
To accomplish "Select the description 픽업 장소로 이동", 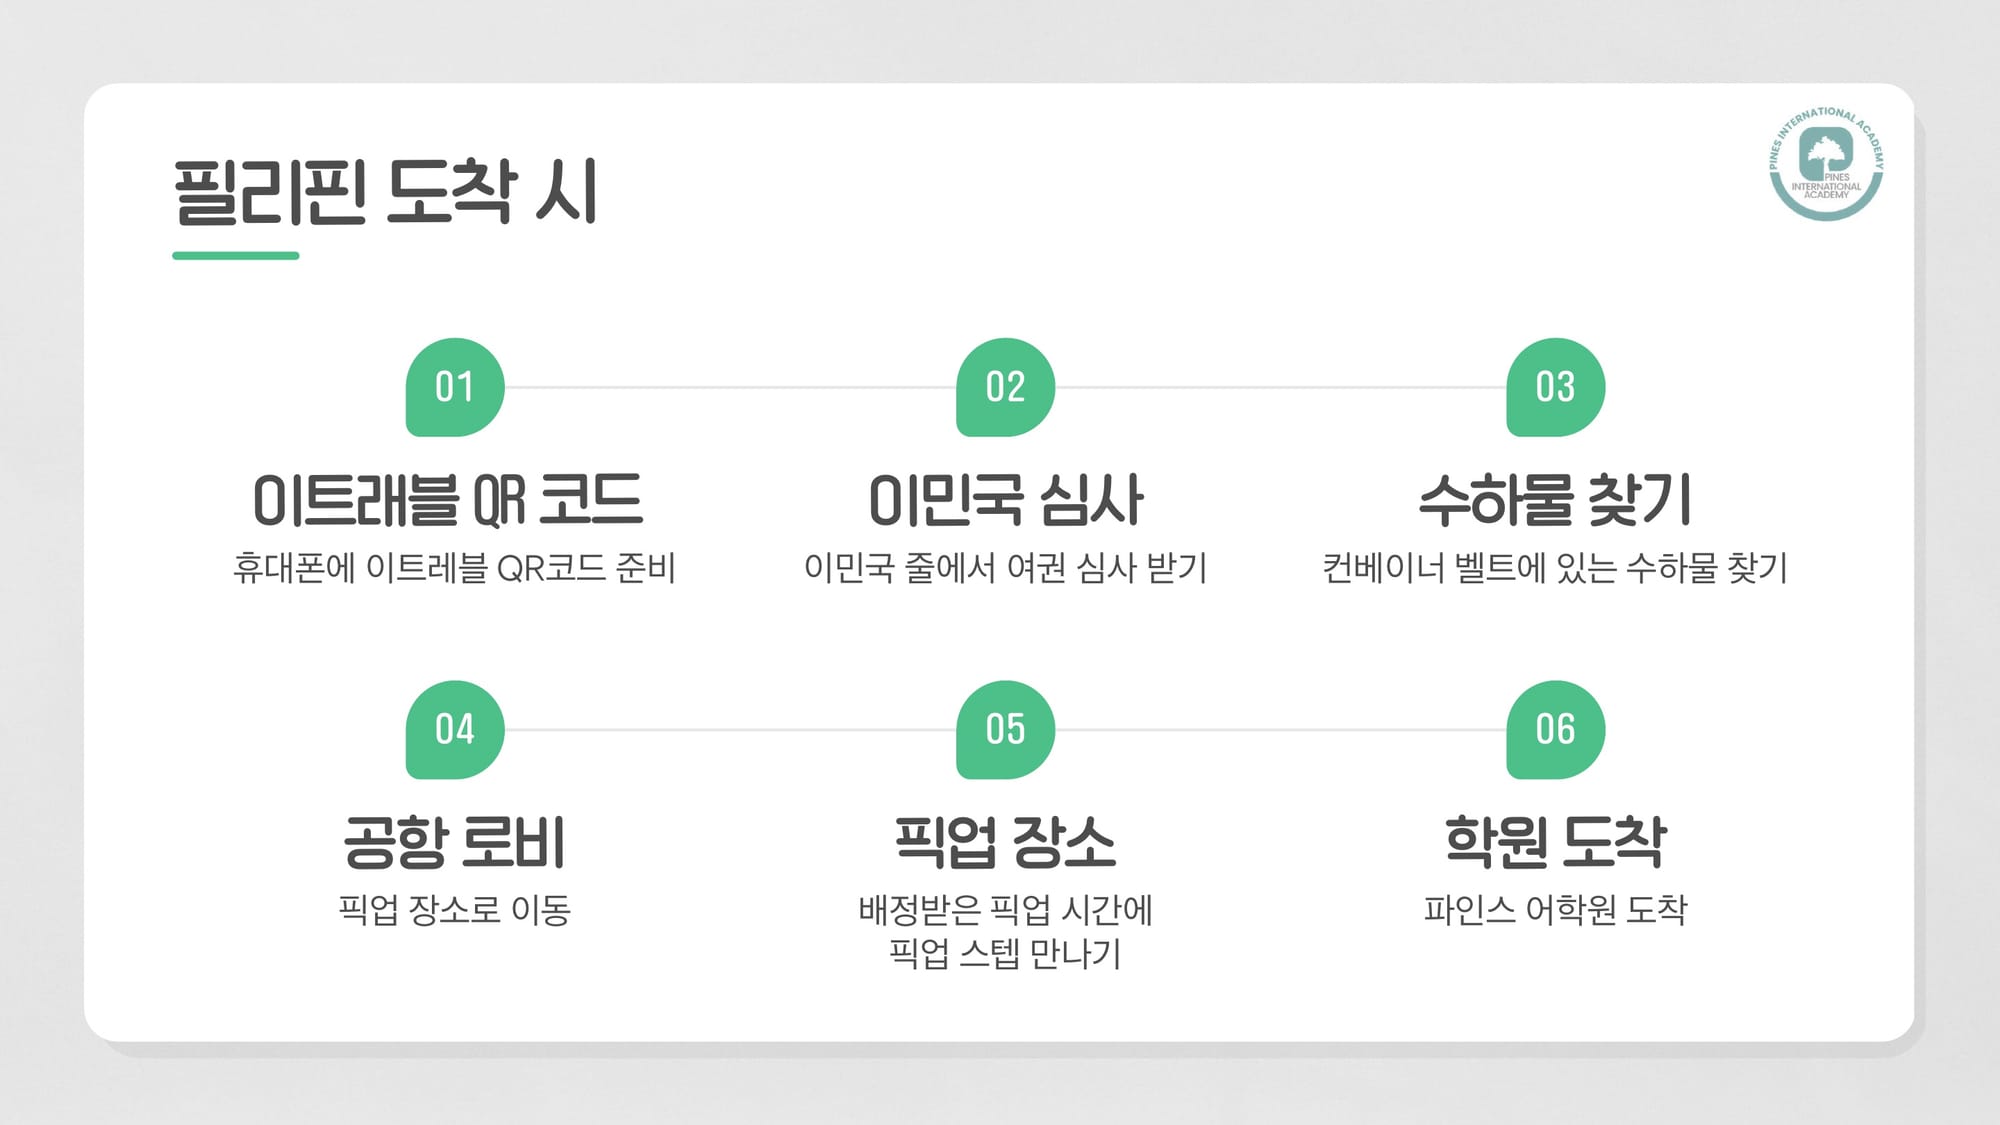I will [x=455, y=910].
